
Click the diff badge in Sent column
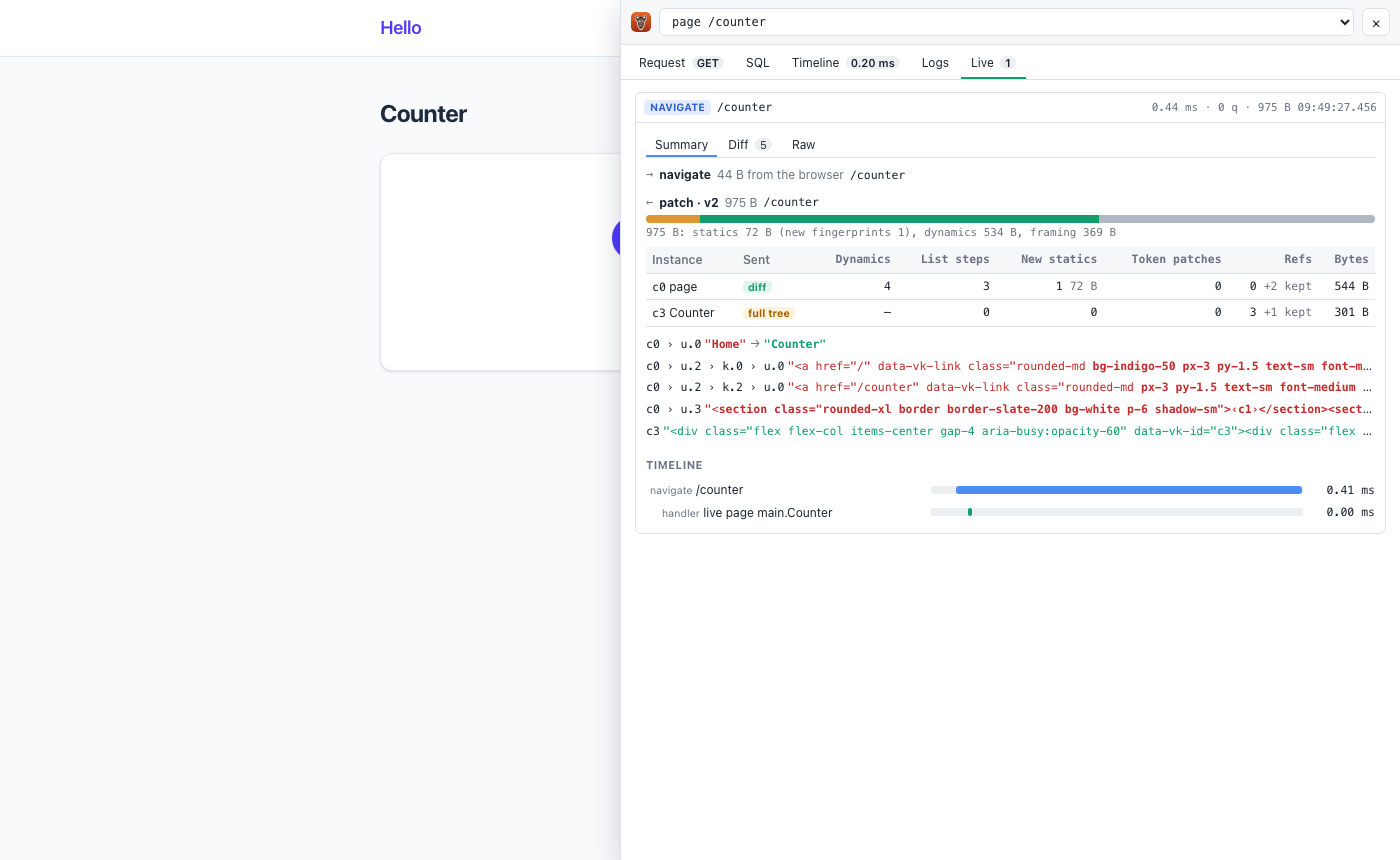pyautogui.click(x=757, y=287)
